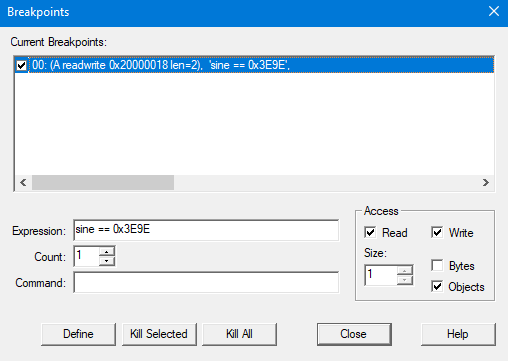Click the Size value field
508x361 pixels.
coord(381,275)
